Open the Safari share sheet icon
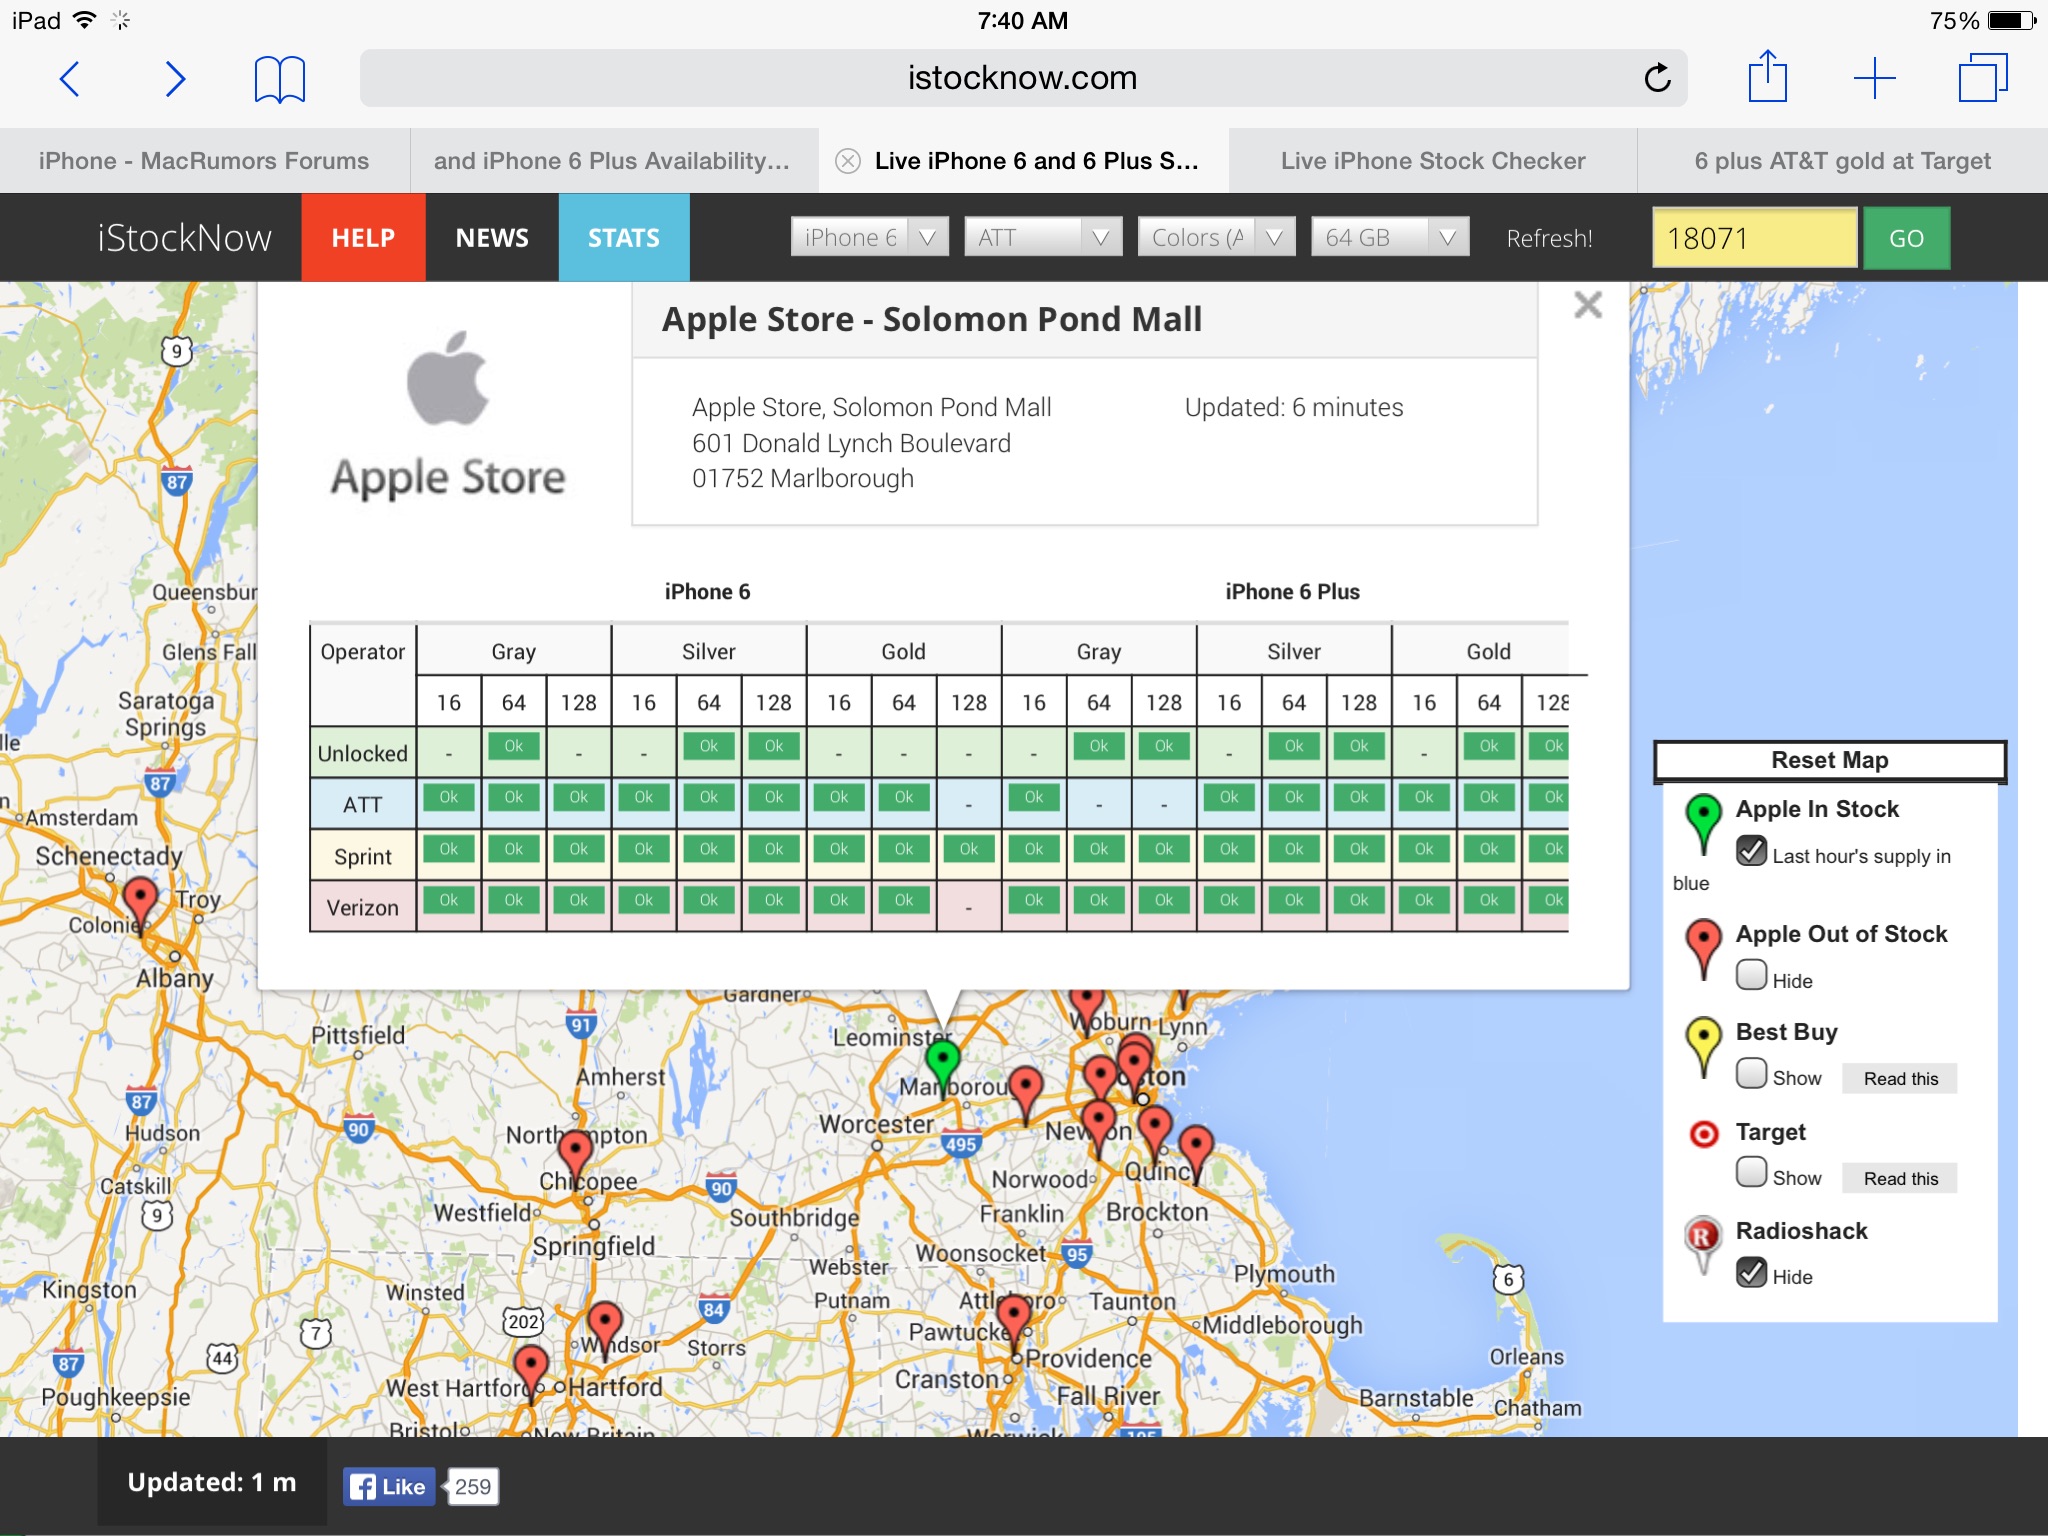The image size is (2048, 1536). [1767, 76]
